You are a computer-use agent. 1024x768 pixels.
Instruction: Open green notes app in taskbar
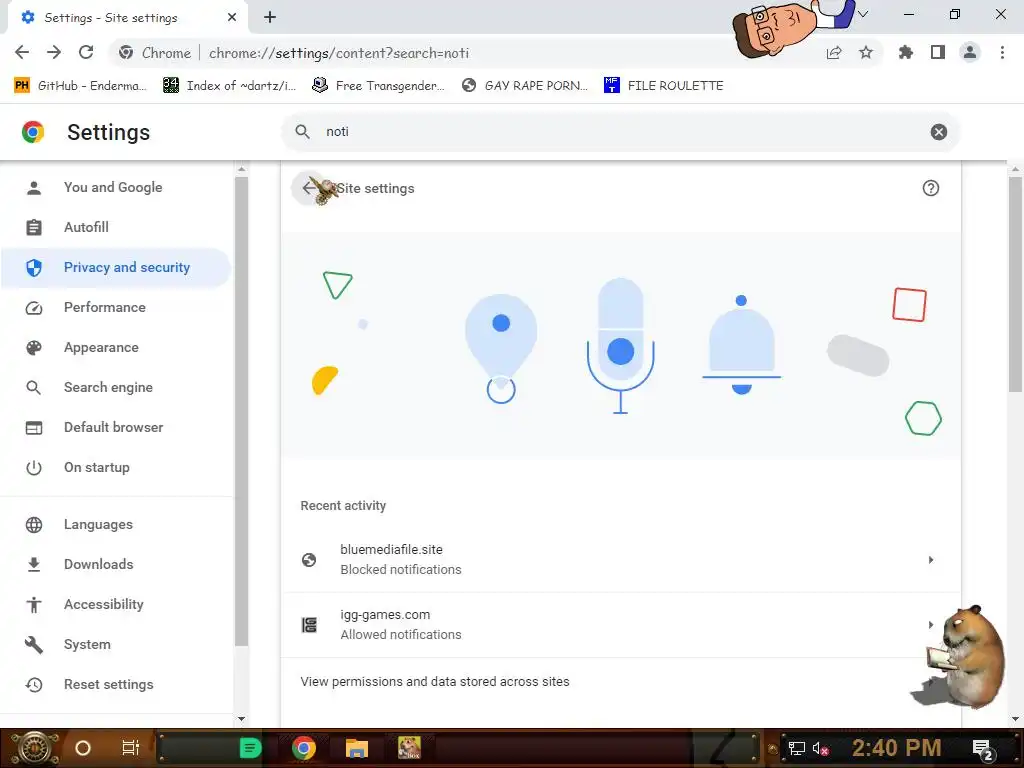coord(250,748)
